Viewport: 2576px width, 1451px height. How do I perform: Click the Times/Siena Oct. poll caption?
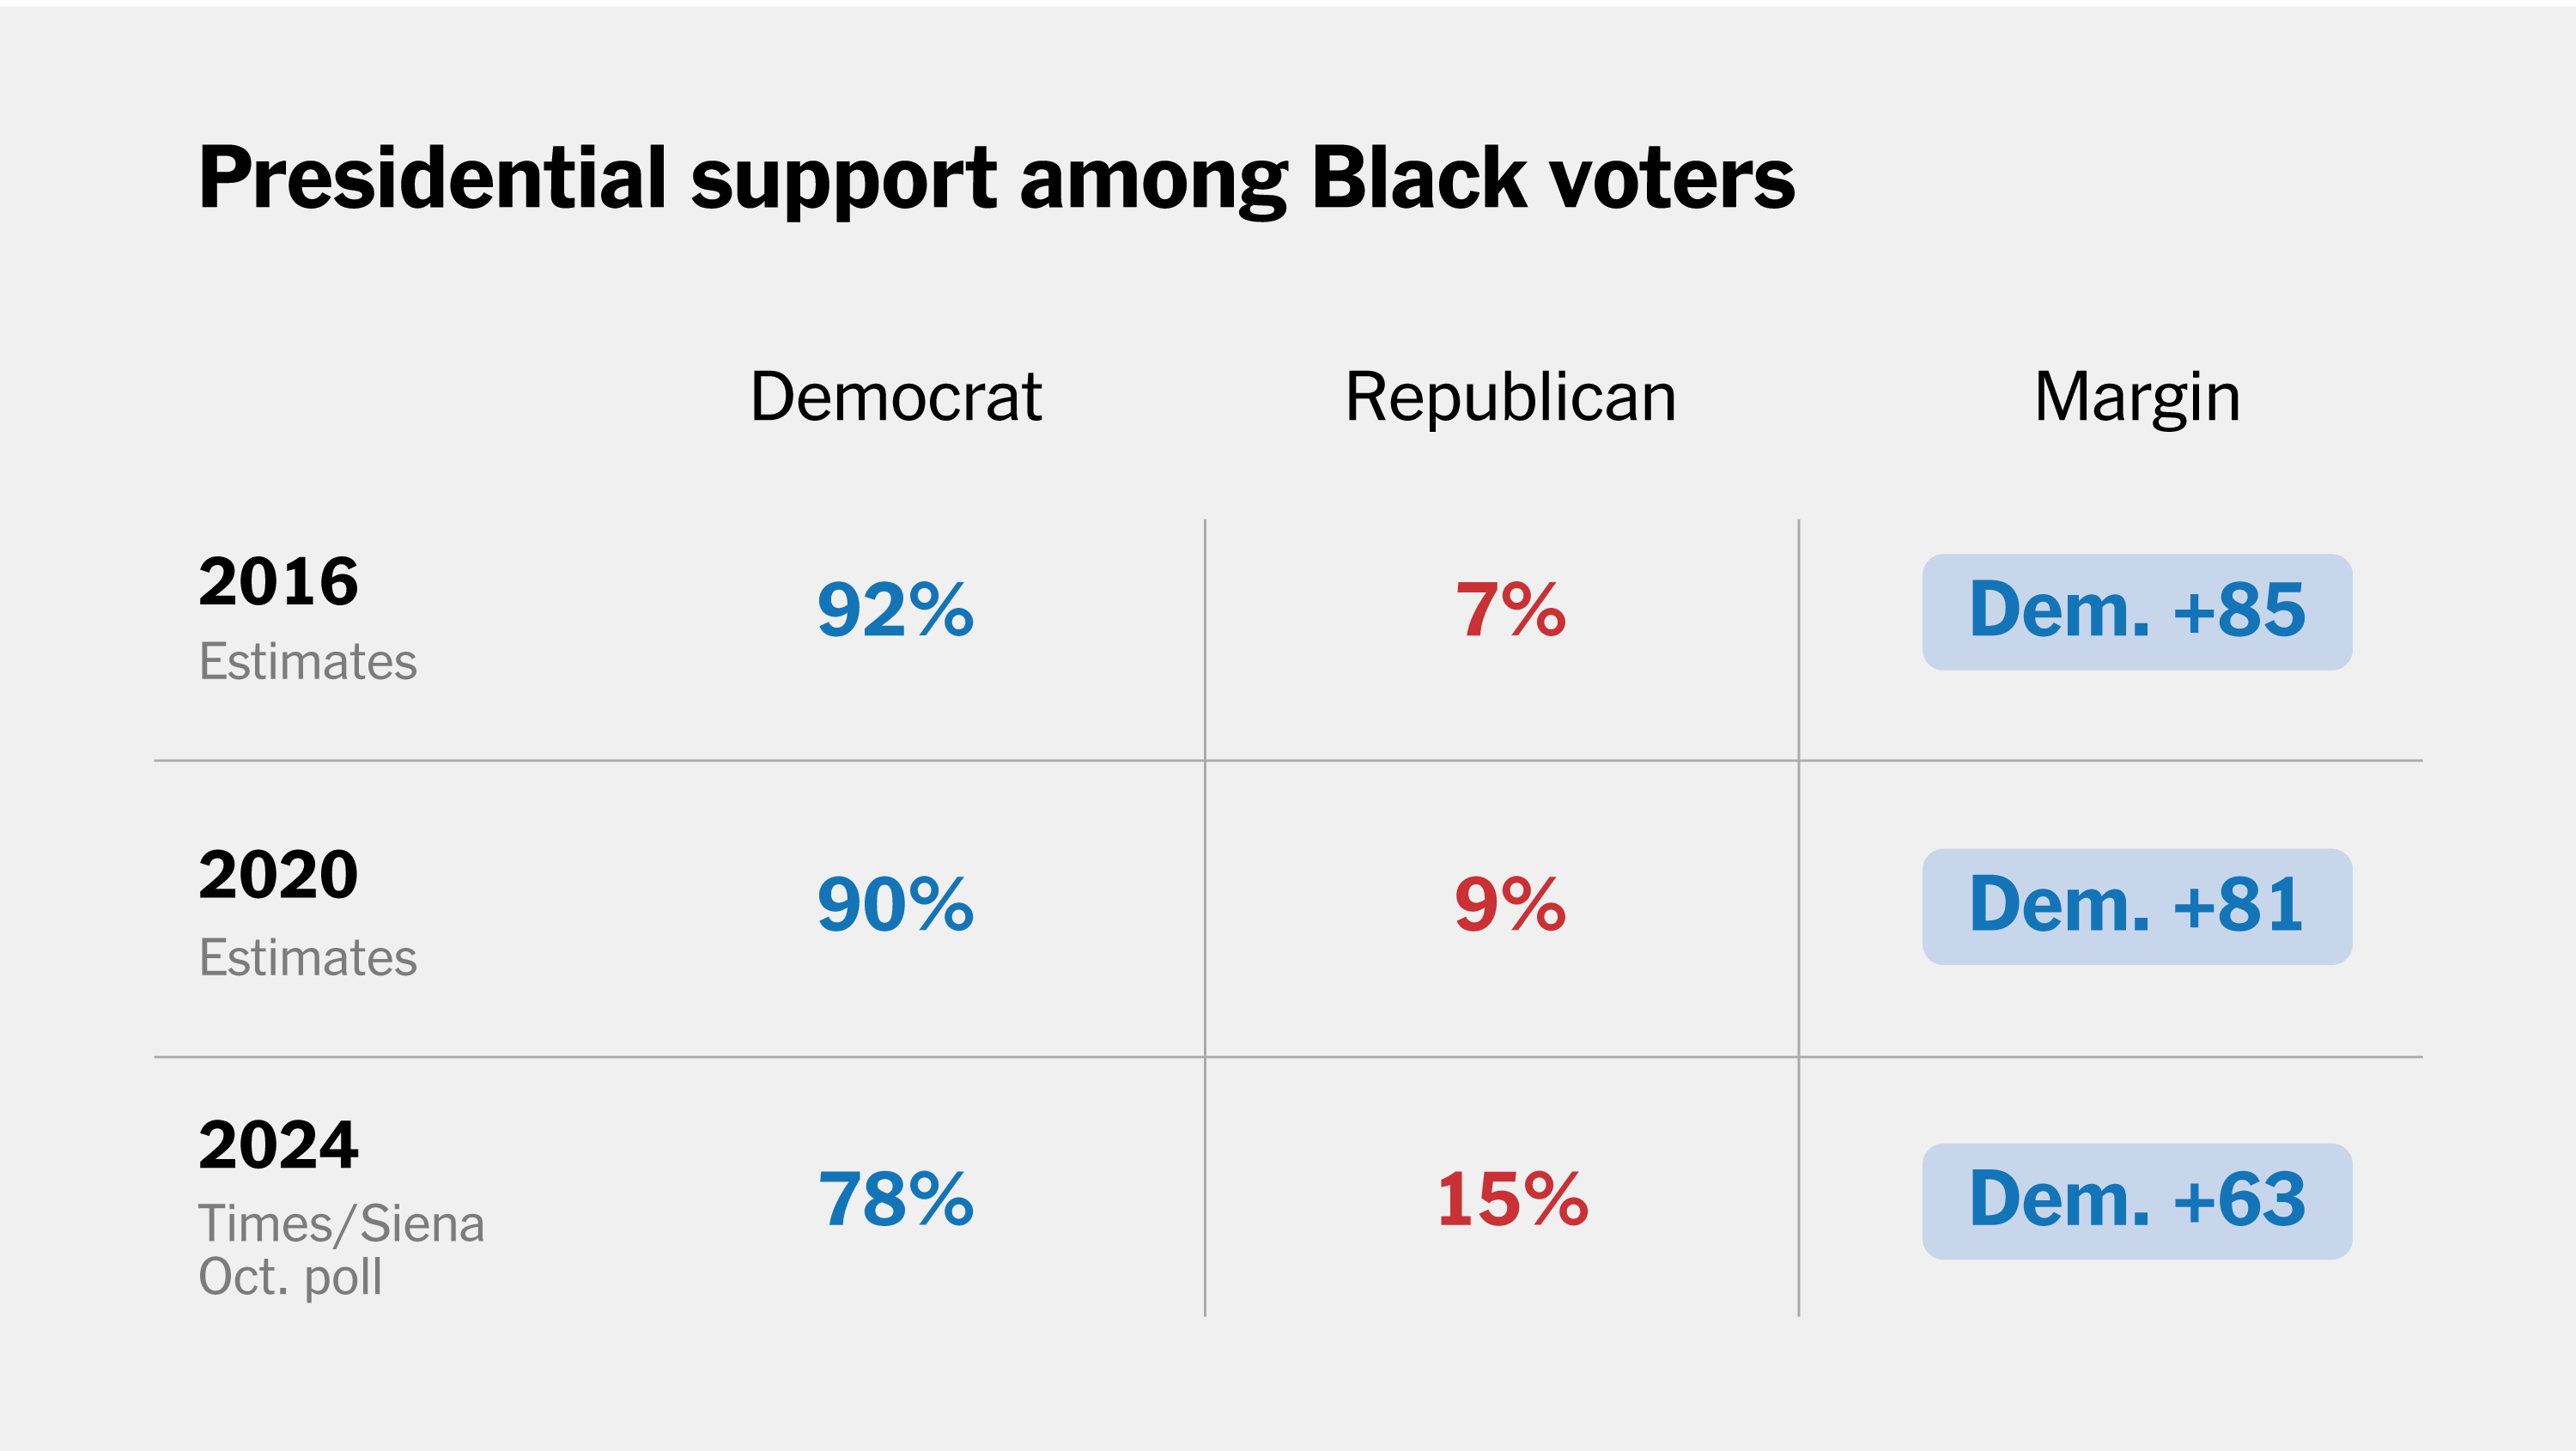(x=341, y=1249)
